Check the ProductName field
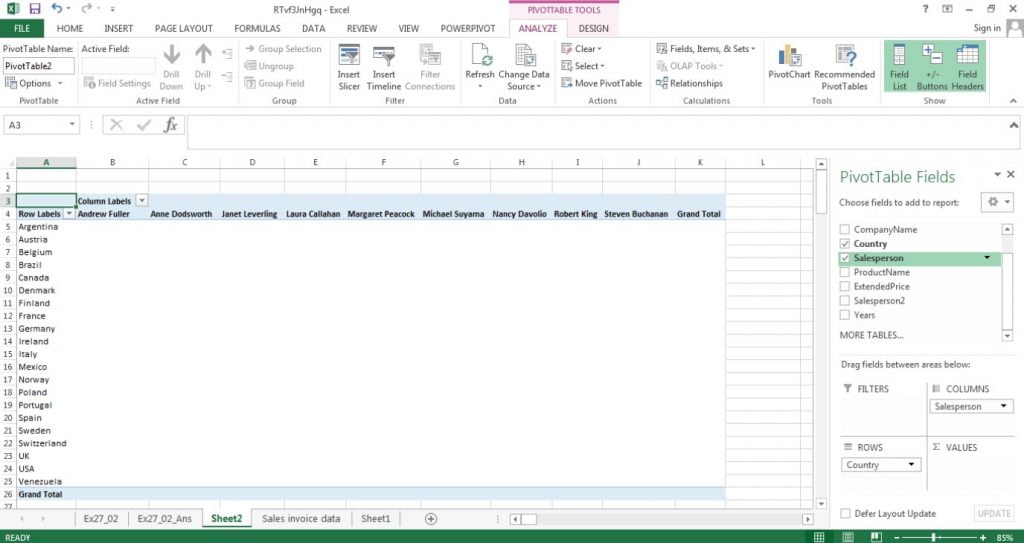 844,272
